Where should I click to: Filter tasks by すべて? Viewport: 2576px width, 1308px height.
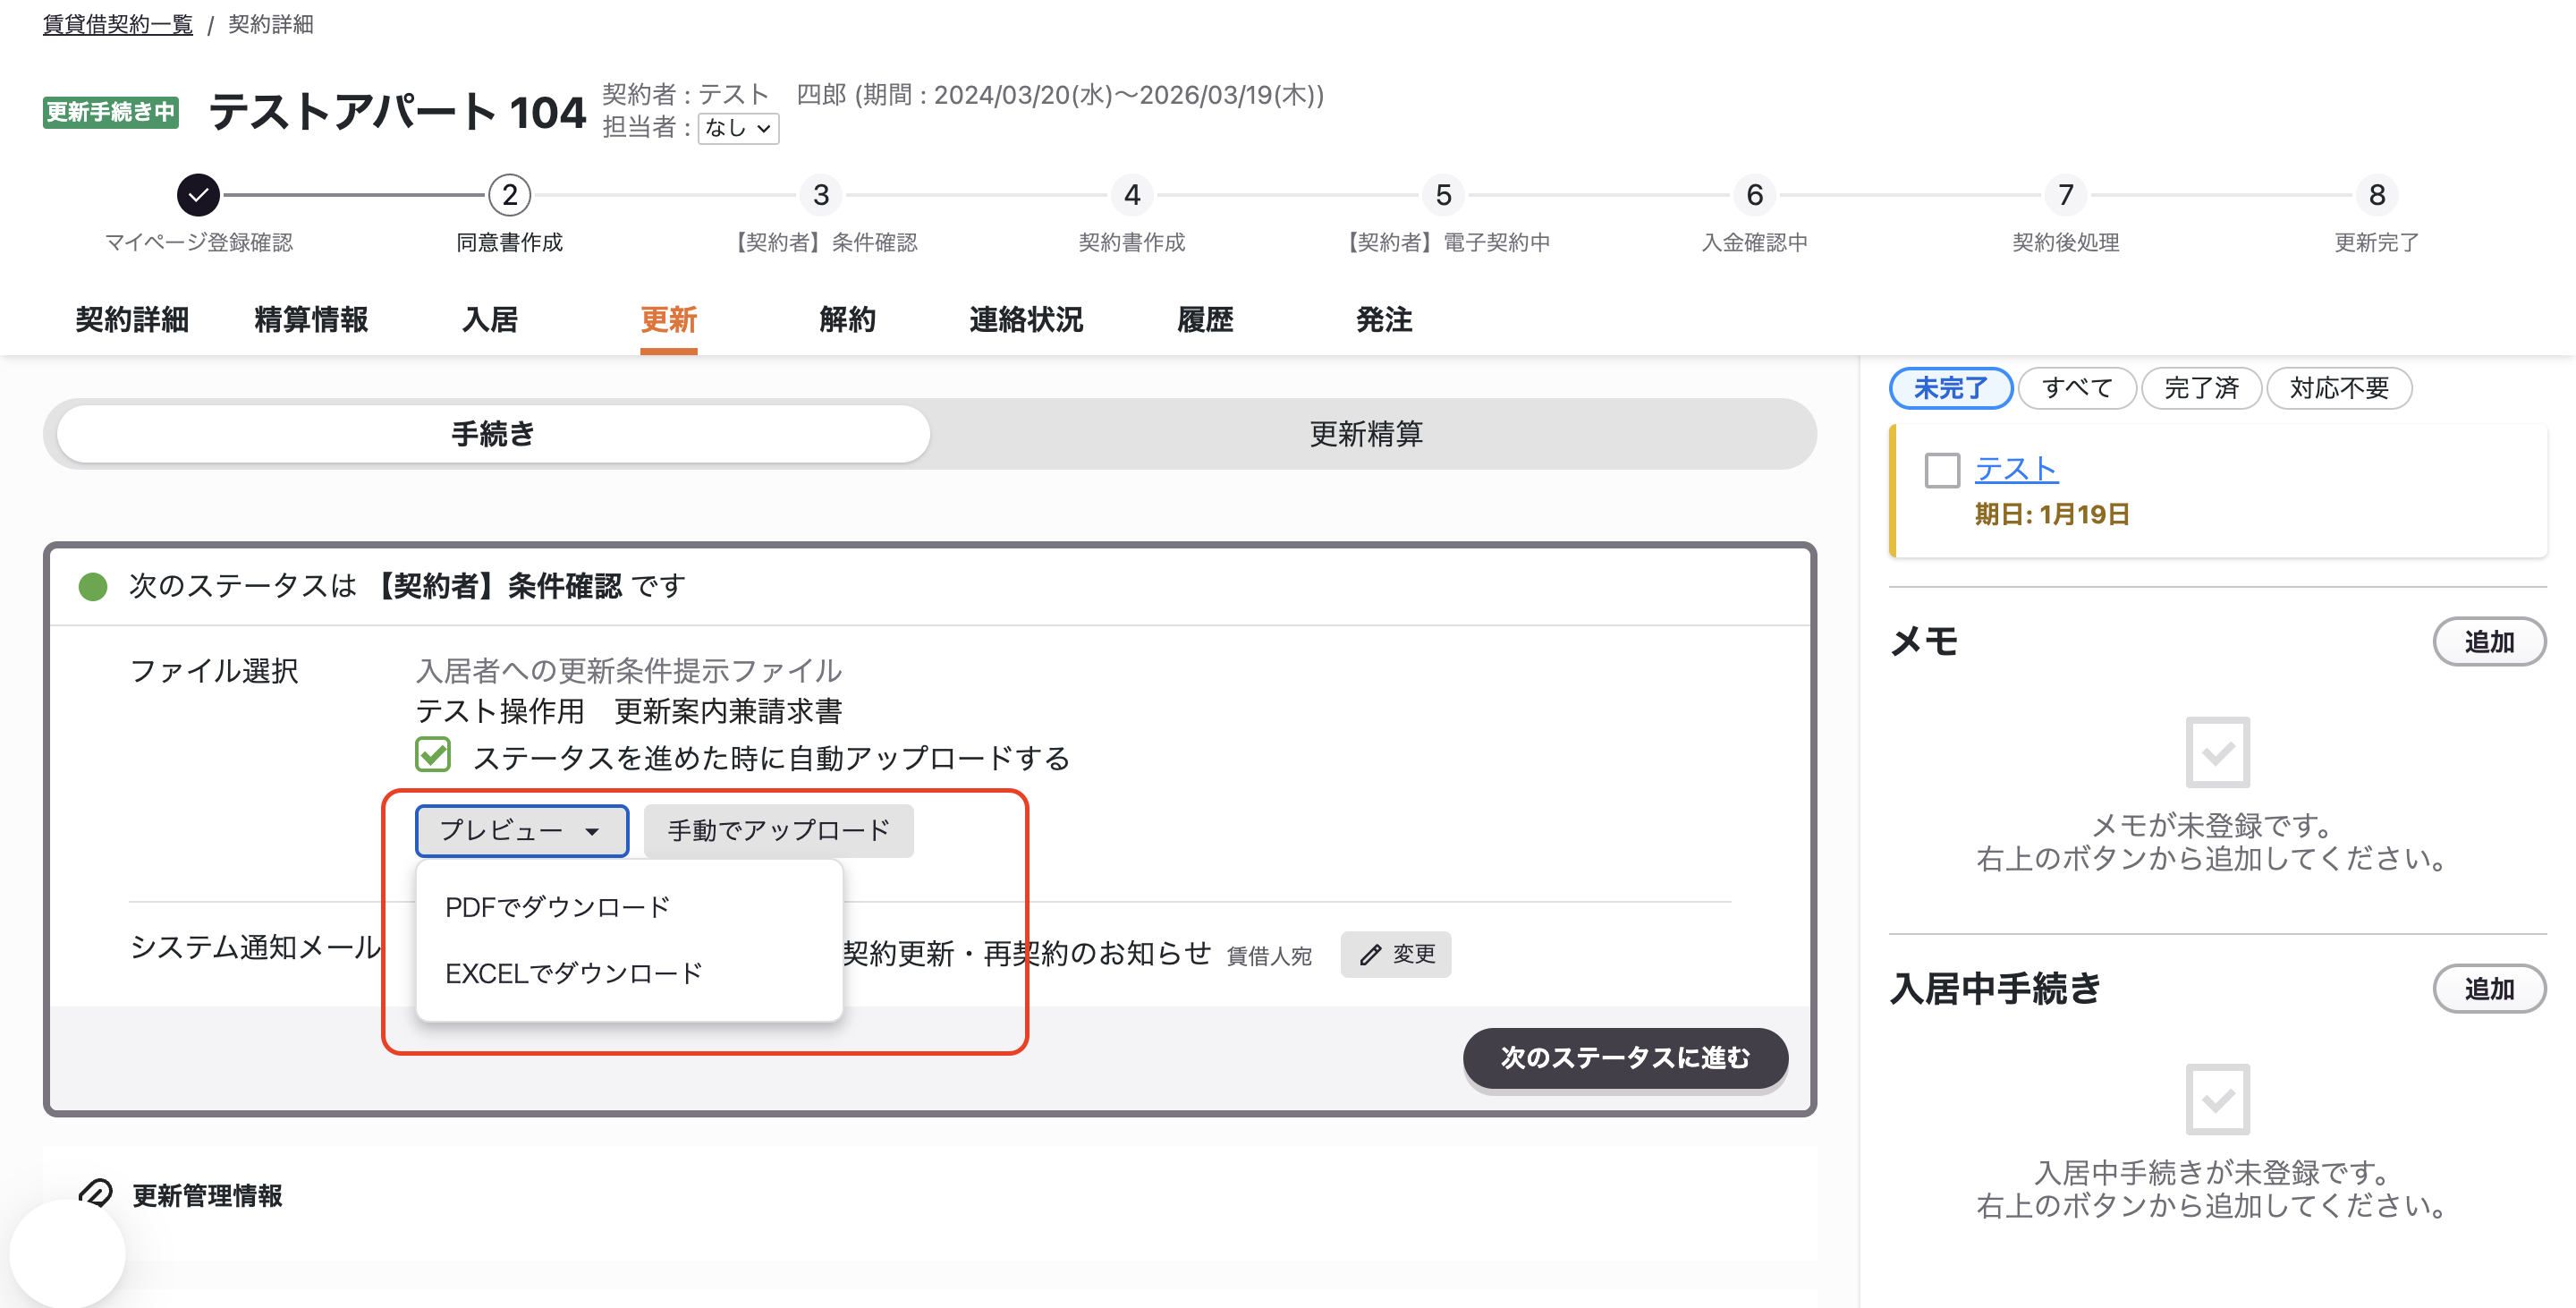tap(2077, 388)
